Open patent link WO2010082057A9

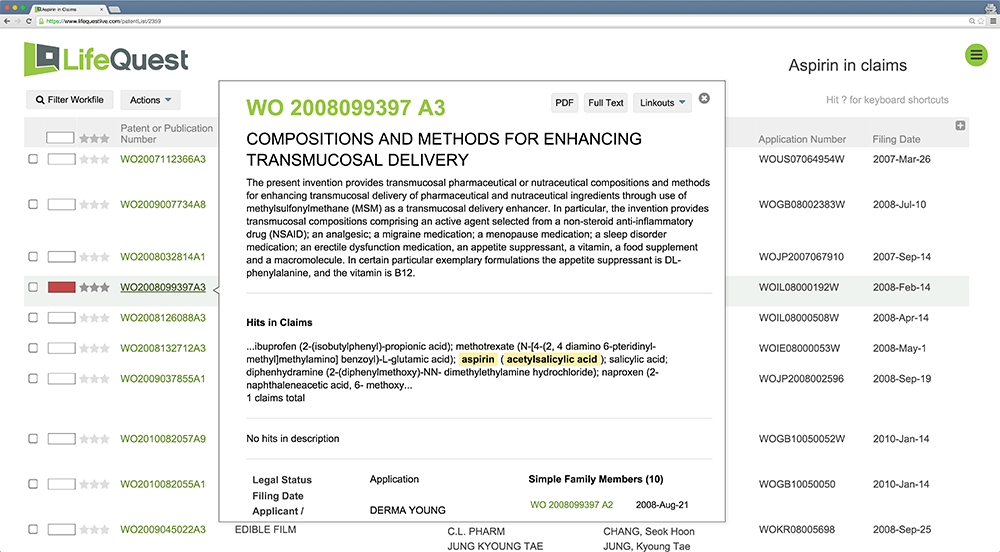[163, 439]
